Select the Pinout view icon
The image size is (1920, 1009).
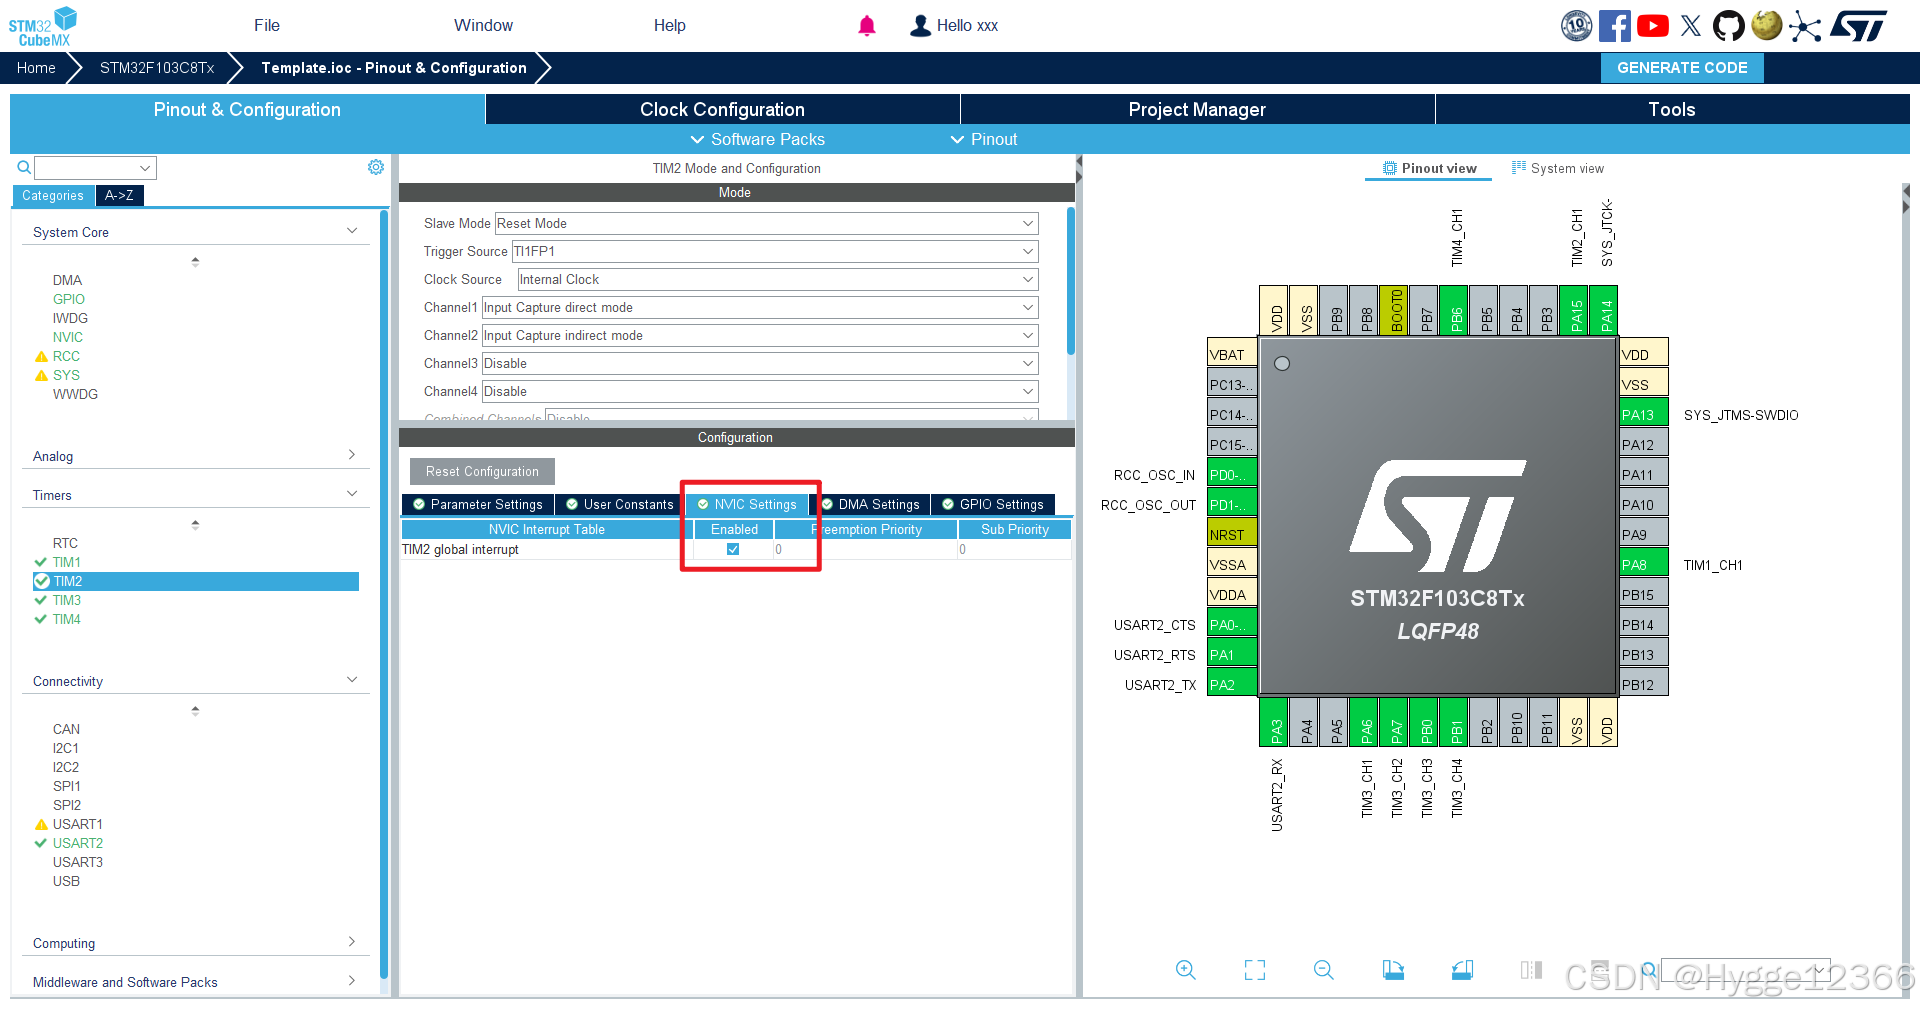click(1390, 168)
